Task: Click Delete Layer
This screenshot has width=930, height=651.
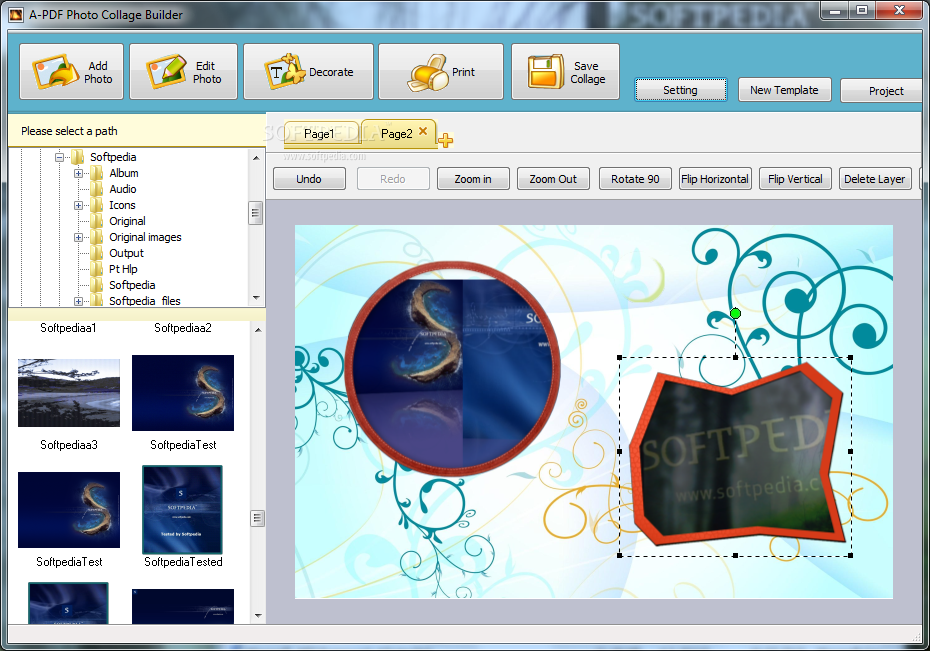Action: pos(875,179)
